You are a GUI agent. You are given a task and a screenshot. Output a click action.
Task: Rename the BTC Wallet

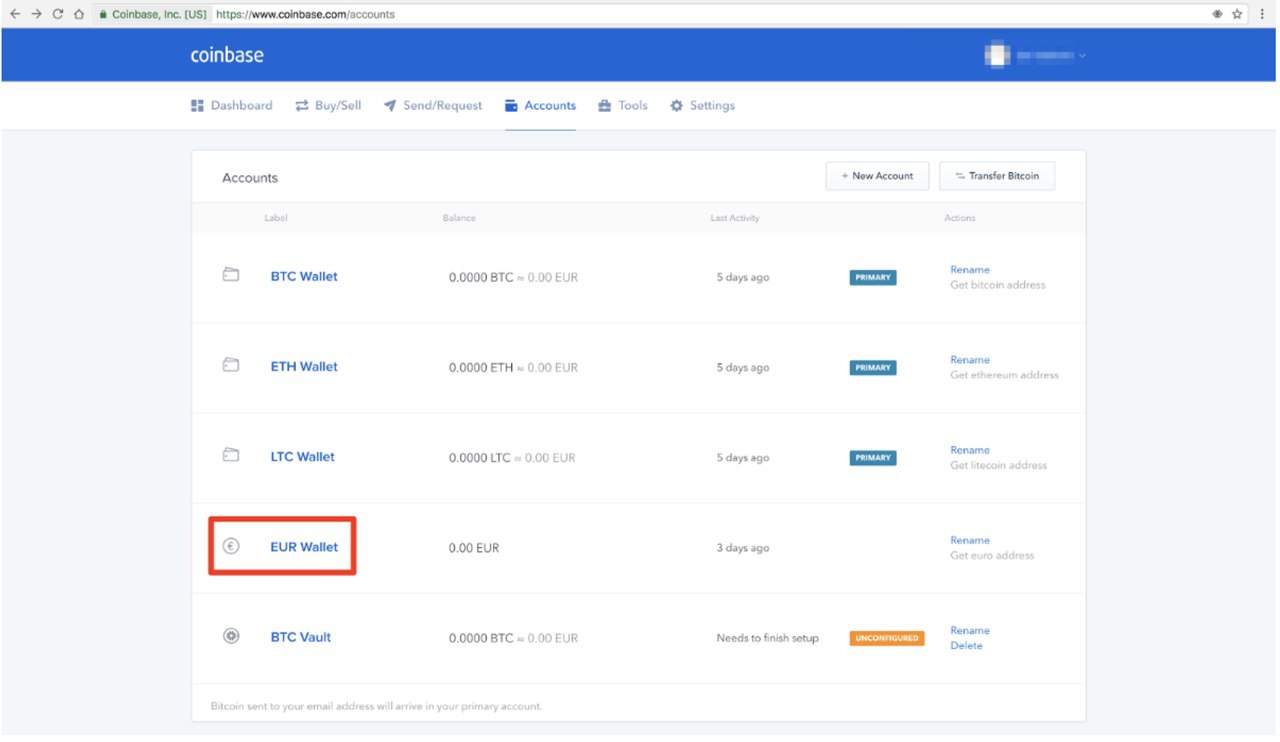970,270
